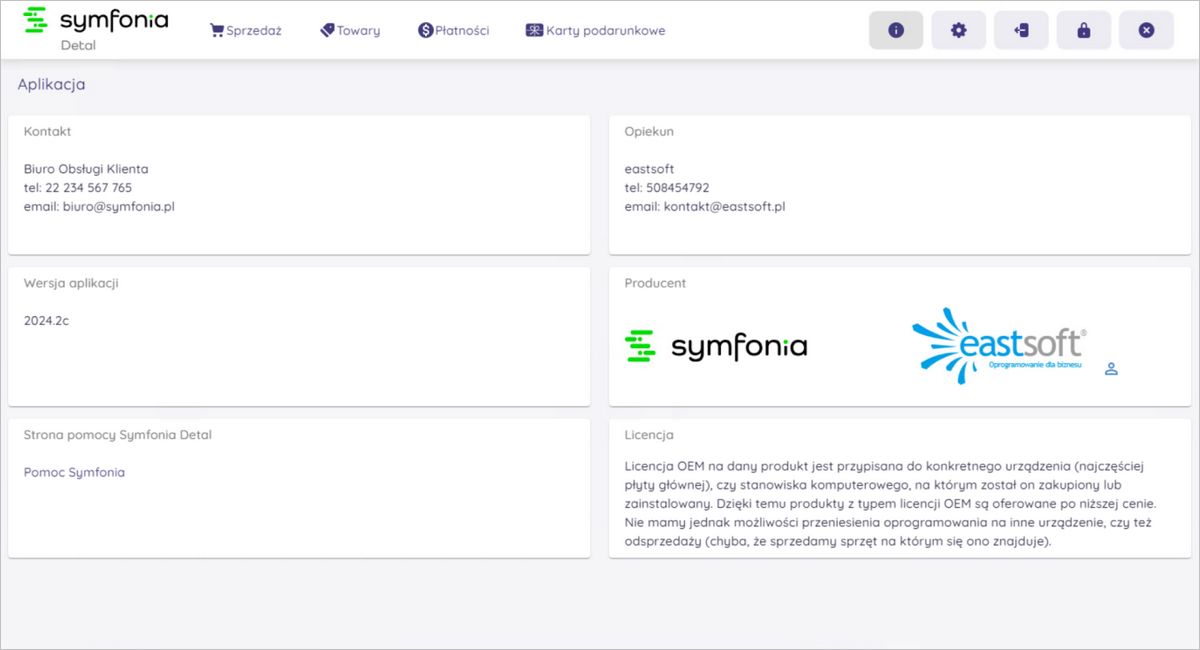Click the eastsoft name under Opiekun
1200x650 pixels.
coord(649,168)
